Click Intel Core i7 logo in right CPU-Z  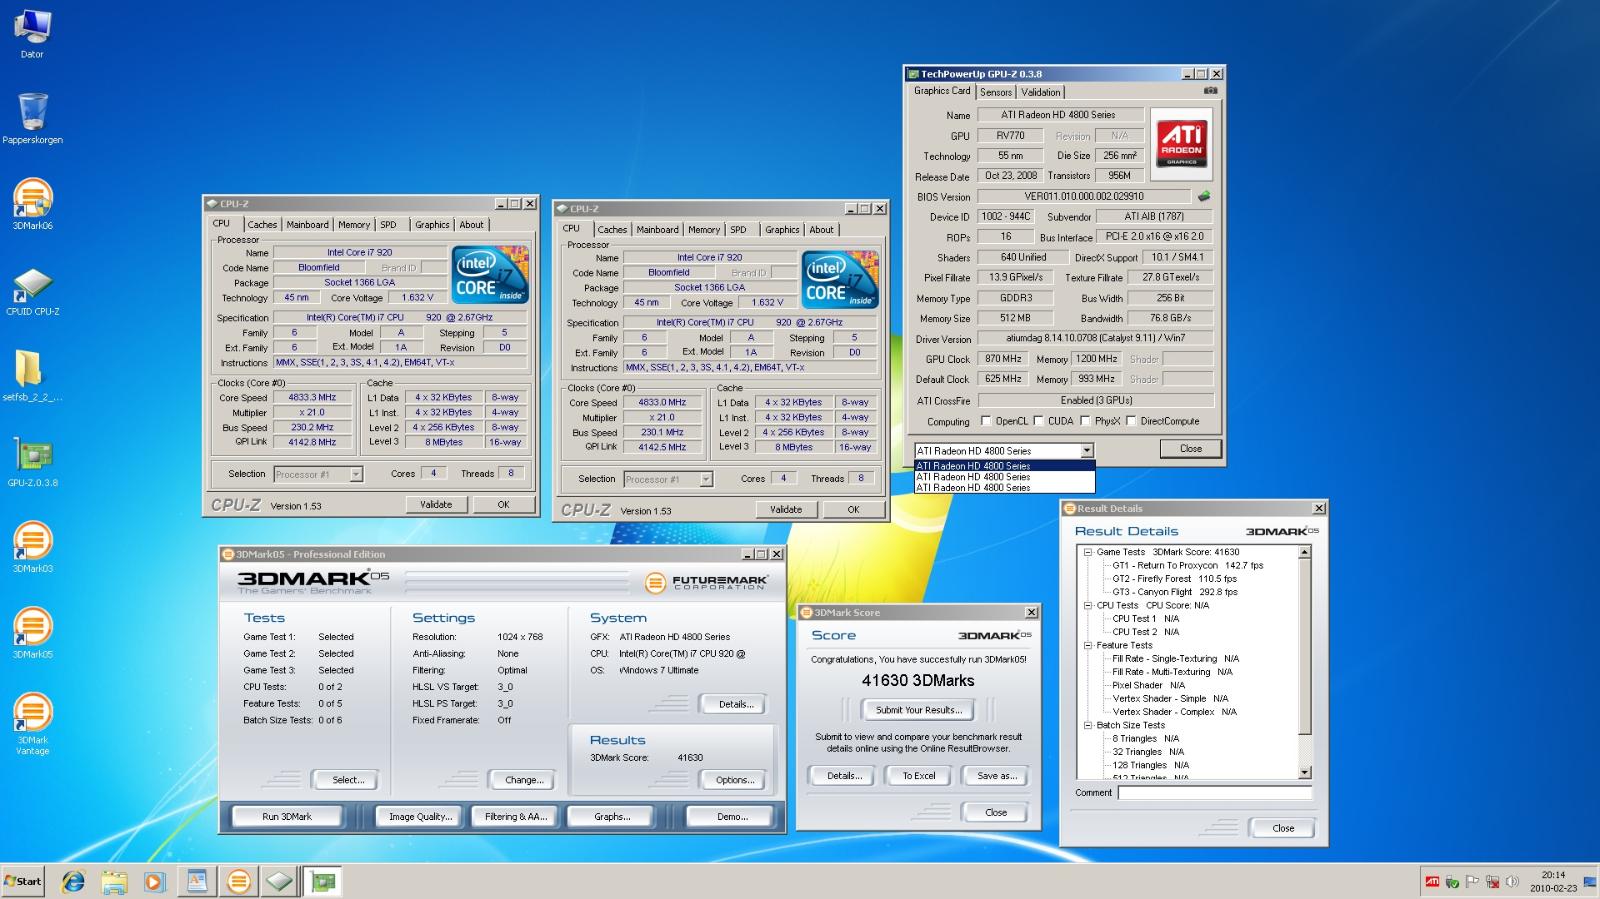coord(840,280)
